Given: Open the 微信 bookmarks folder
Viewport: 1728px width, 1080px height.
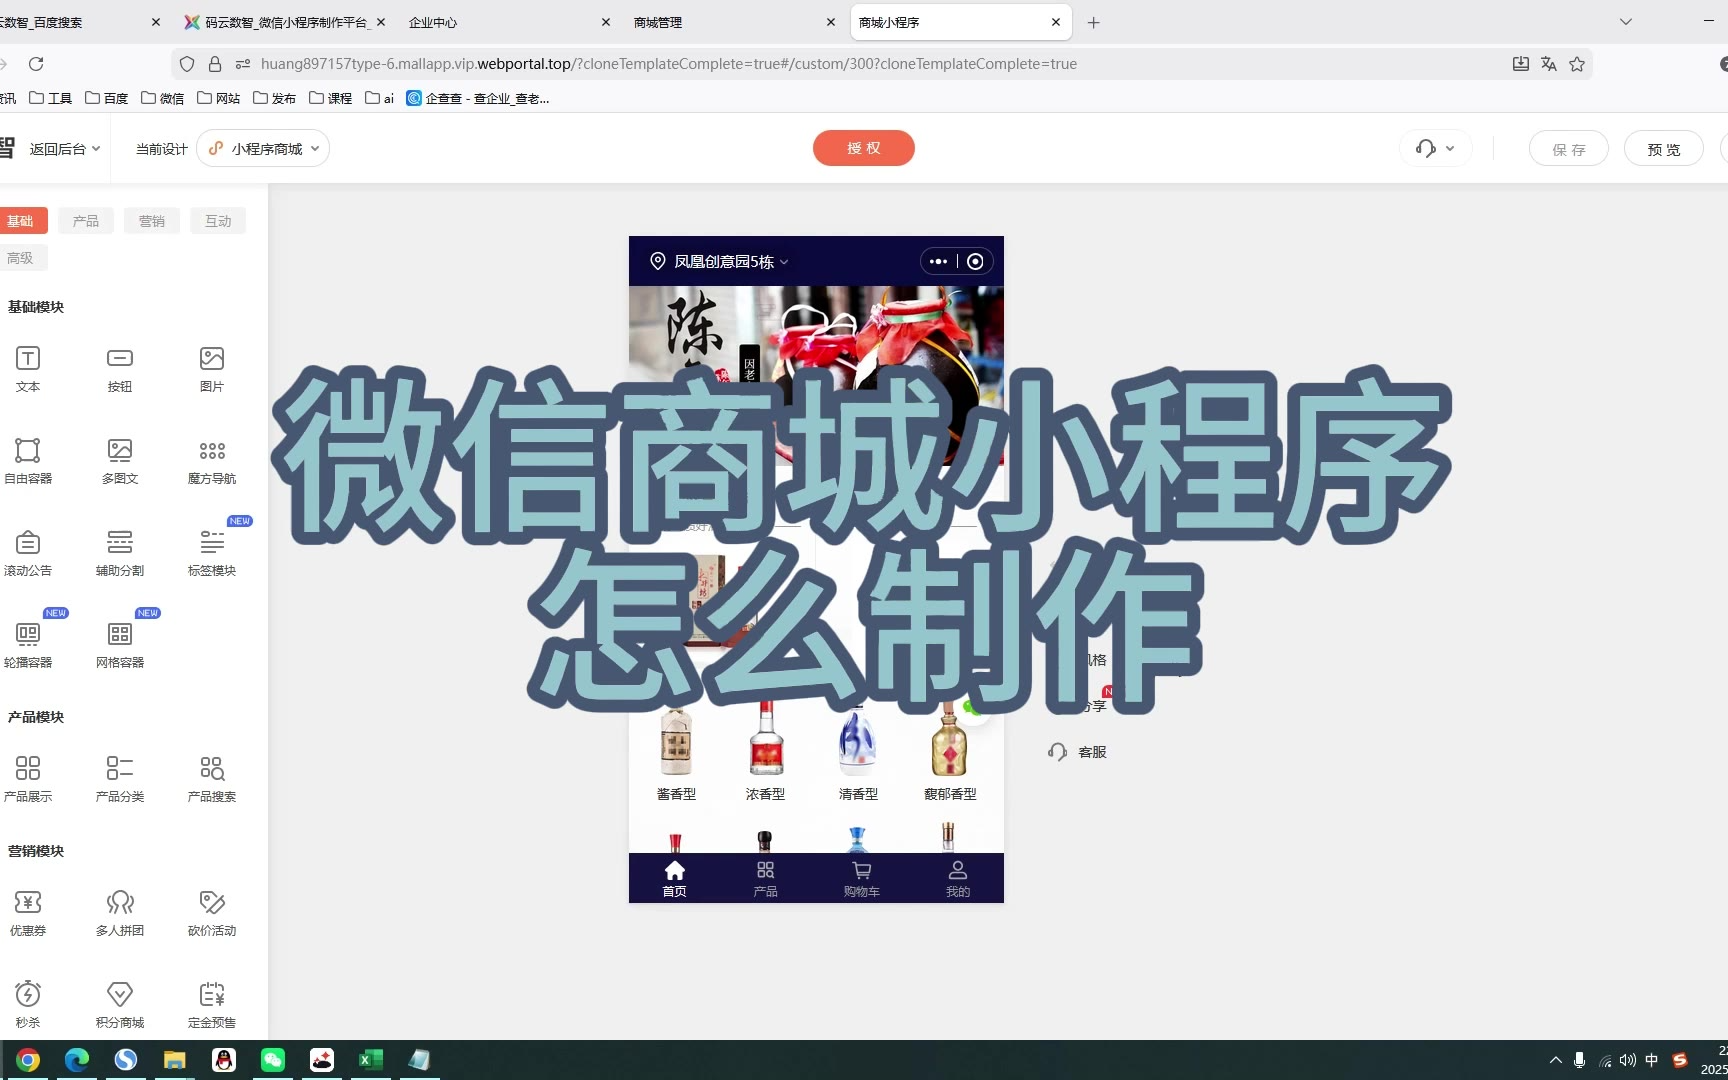Looking at the screenshot, I should point(163,98).
